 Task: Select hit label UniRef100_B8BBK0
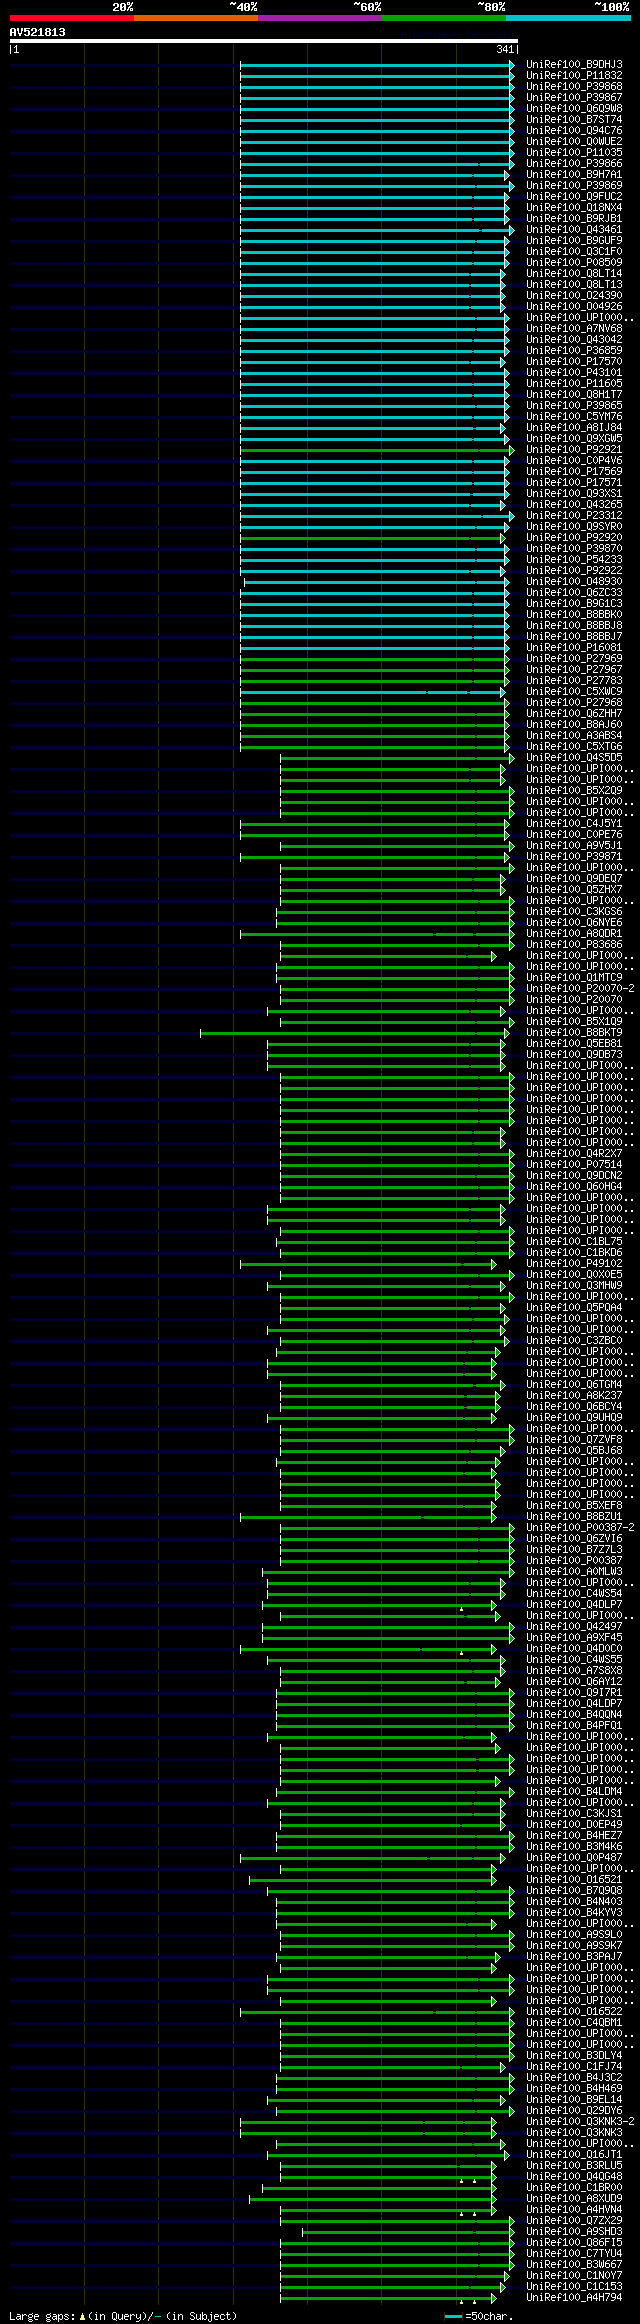[x=574, y=614]
